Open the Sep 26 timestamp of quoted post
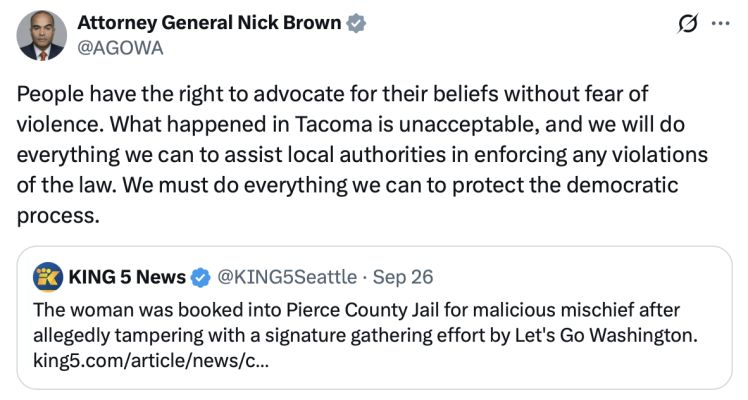This screenshot has width=748, height=400. (x=405, y=275)
